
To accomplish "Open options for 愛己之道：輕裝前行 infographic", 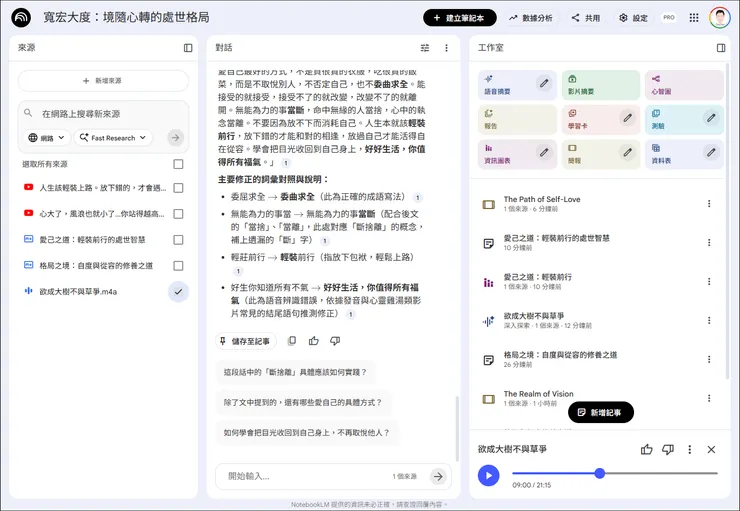I will pos(709,281).
